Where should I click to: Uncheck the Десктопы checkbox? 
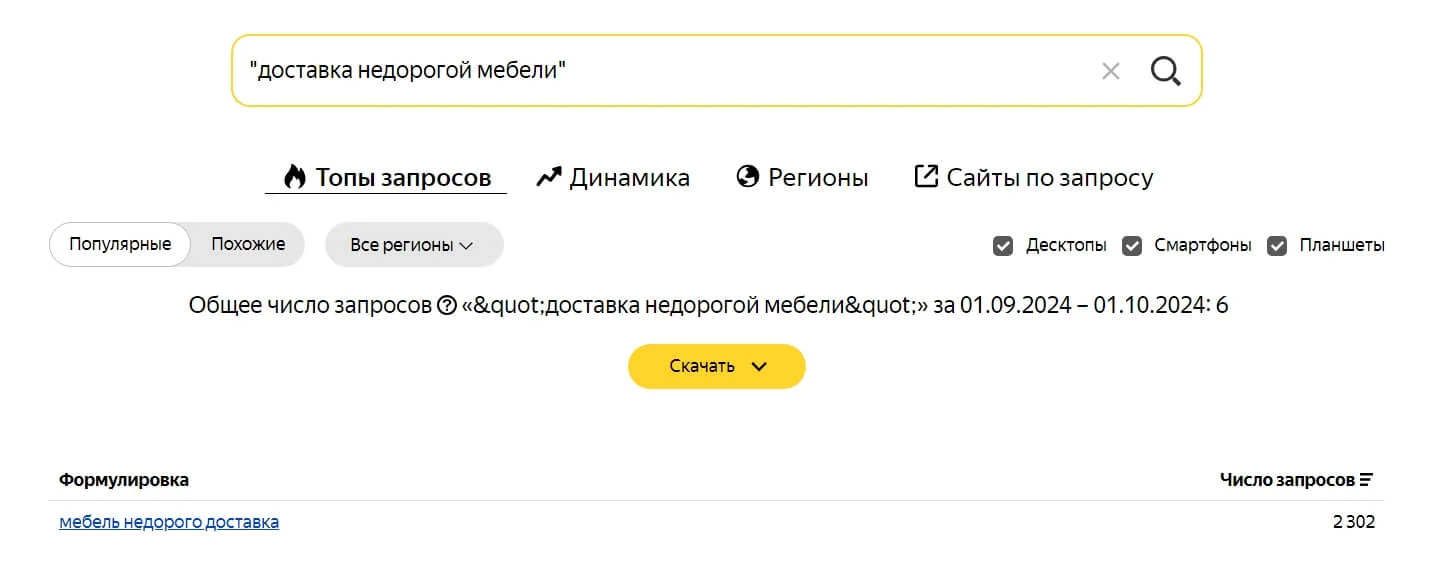pyautogui.click(x=1003, y=245)
